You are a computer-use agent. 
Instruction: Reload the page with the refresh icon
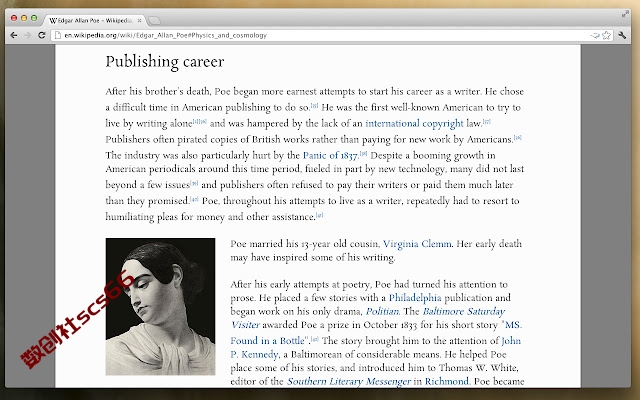click(41, 35)
